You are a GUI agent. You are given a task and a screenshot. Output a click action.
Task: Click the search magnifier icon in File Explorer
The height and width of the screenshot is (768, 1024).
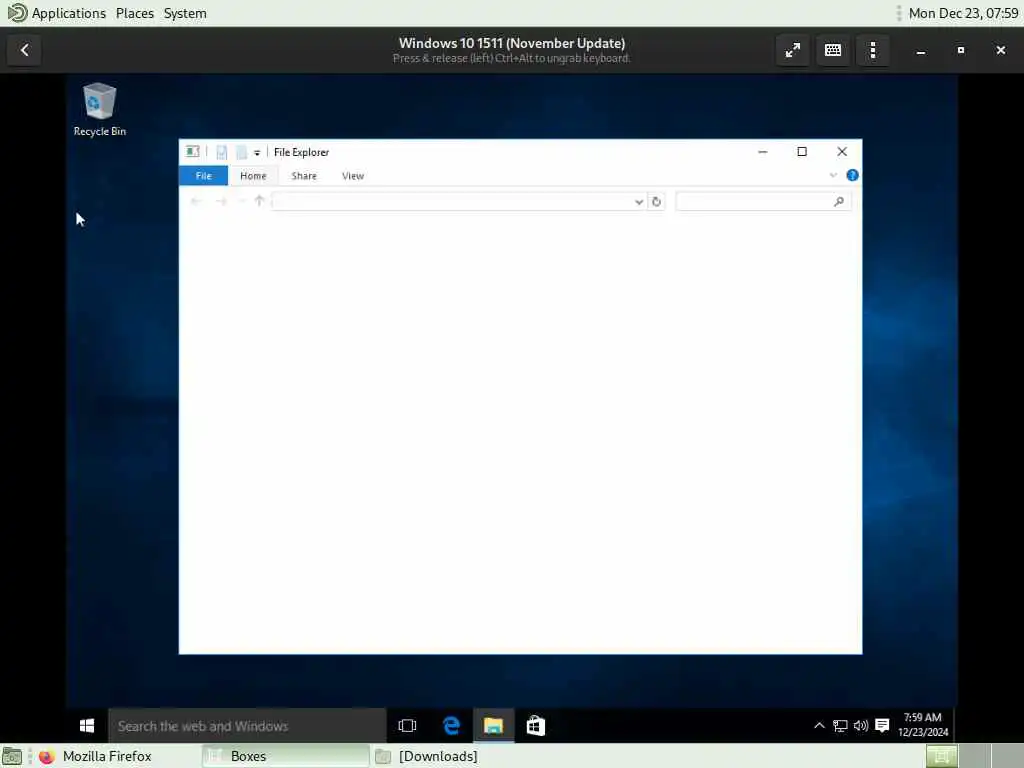839,202
